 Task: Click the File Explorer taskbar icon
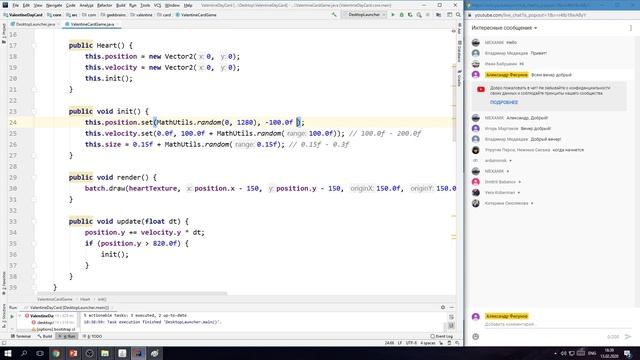point(105,353)
